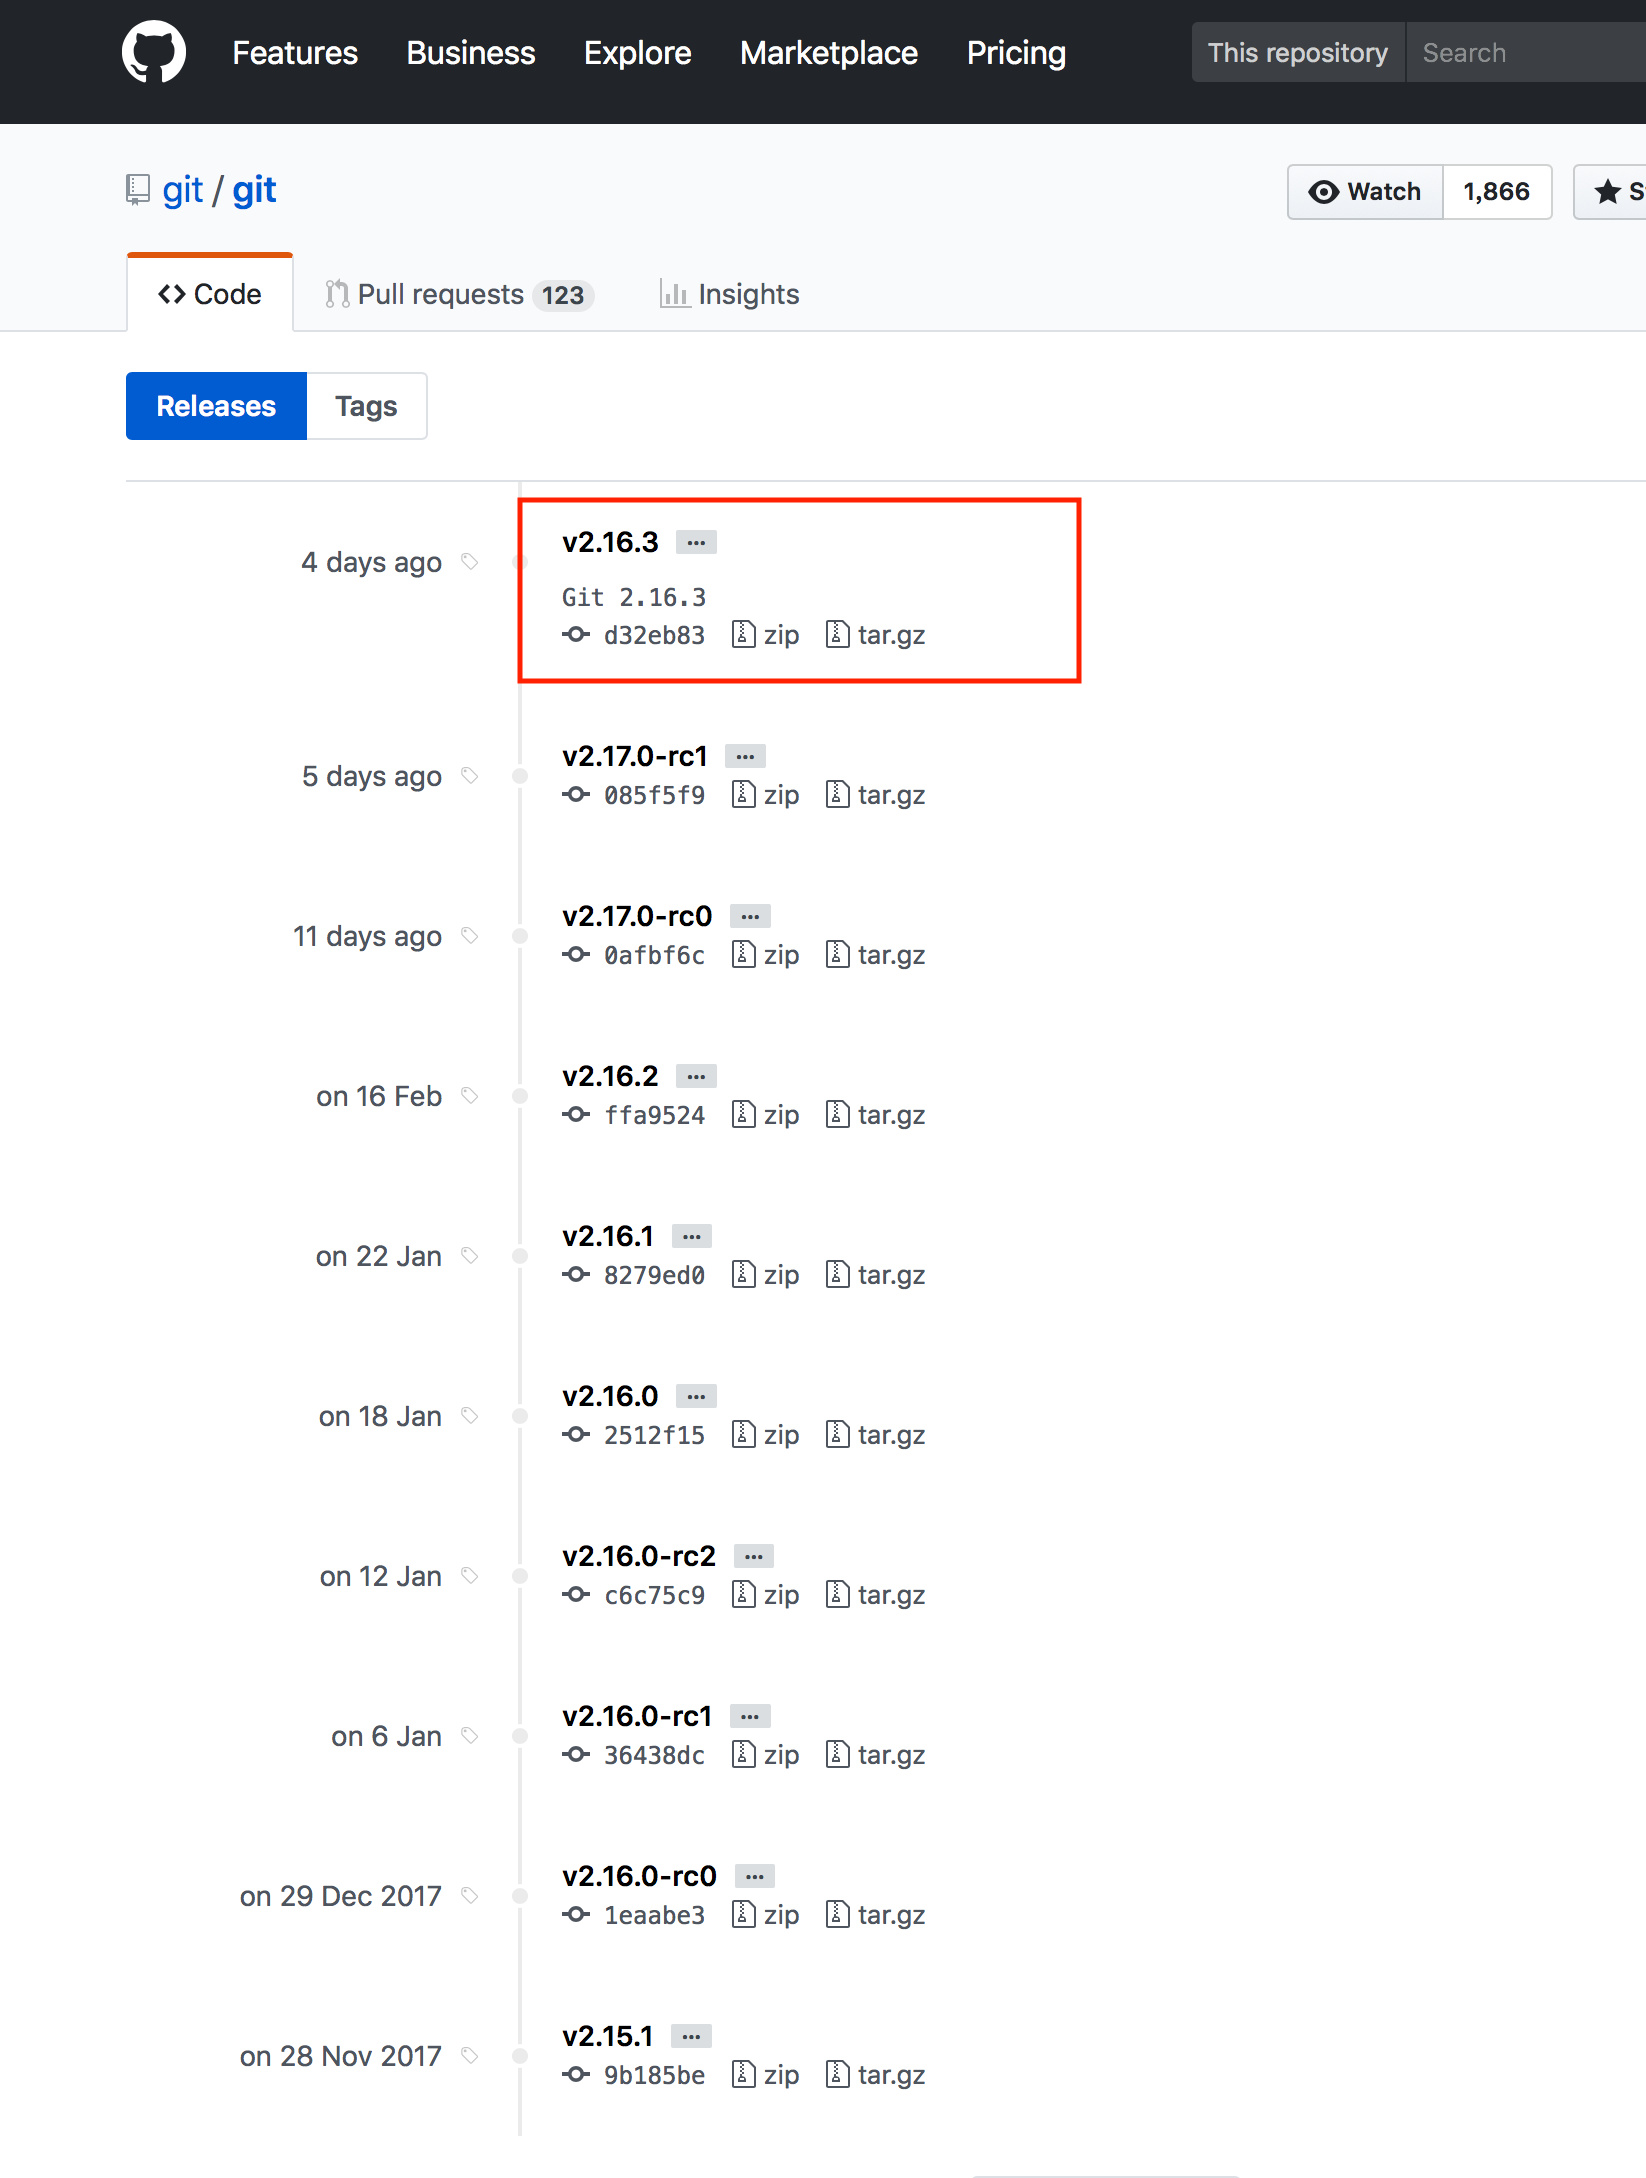Download the v2.16.2 zip archive
1646x2178 pixels.
(x=766, y=1115)
